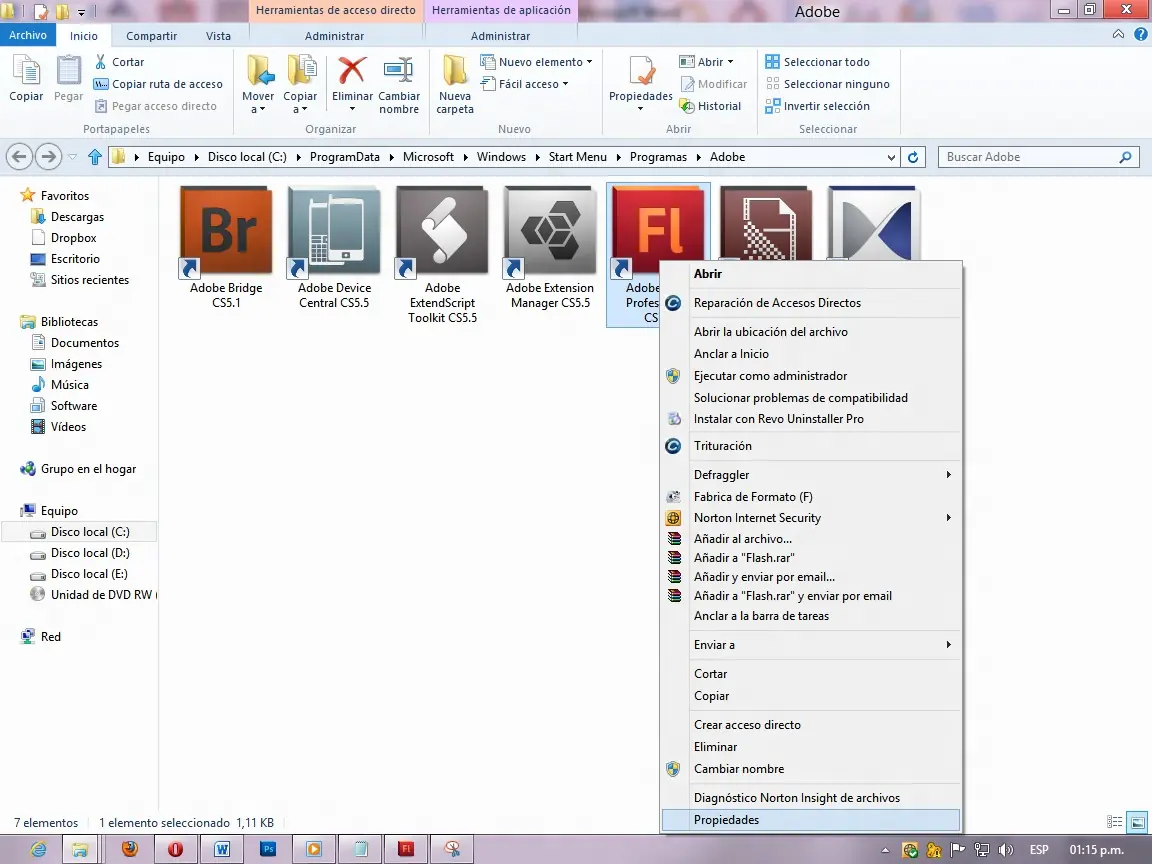Choose Trituración in the context menu
1152x864 pixels.
pyautogui.click(x=812, y=446)
